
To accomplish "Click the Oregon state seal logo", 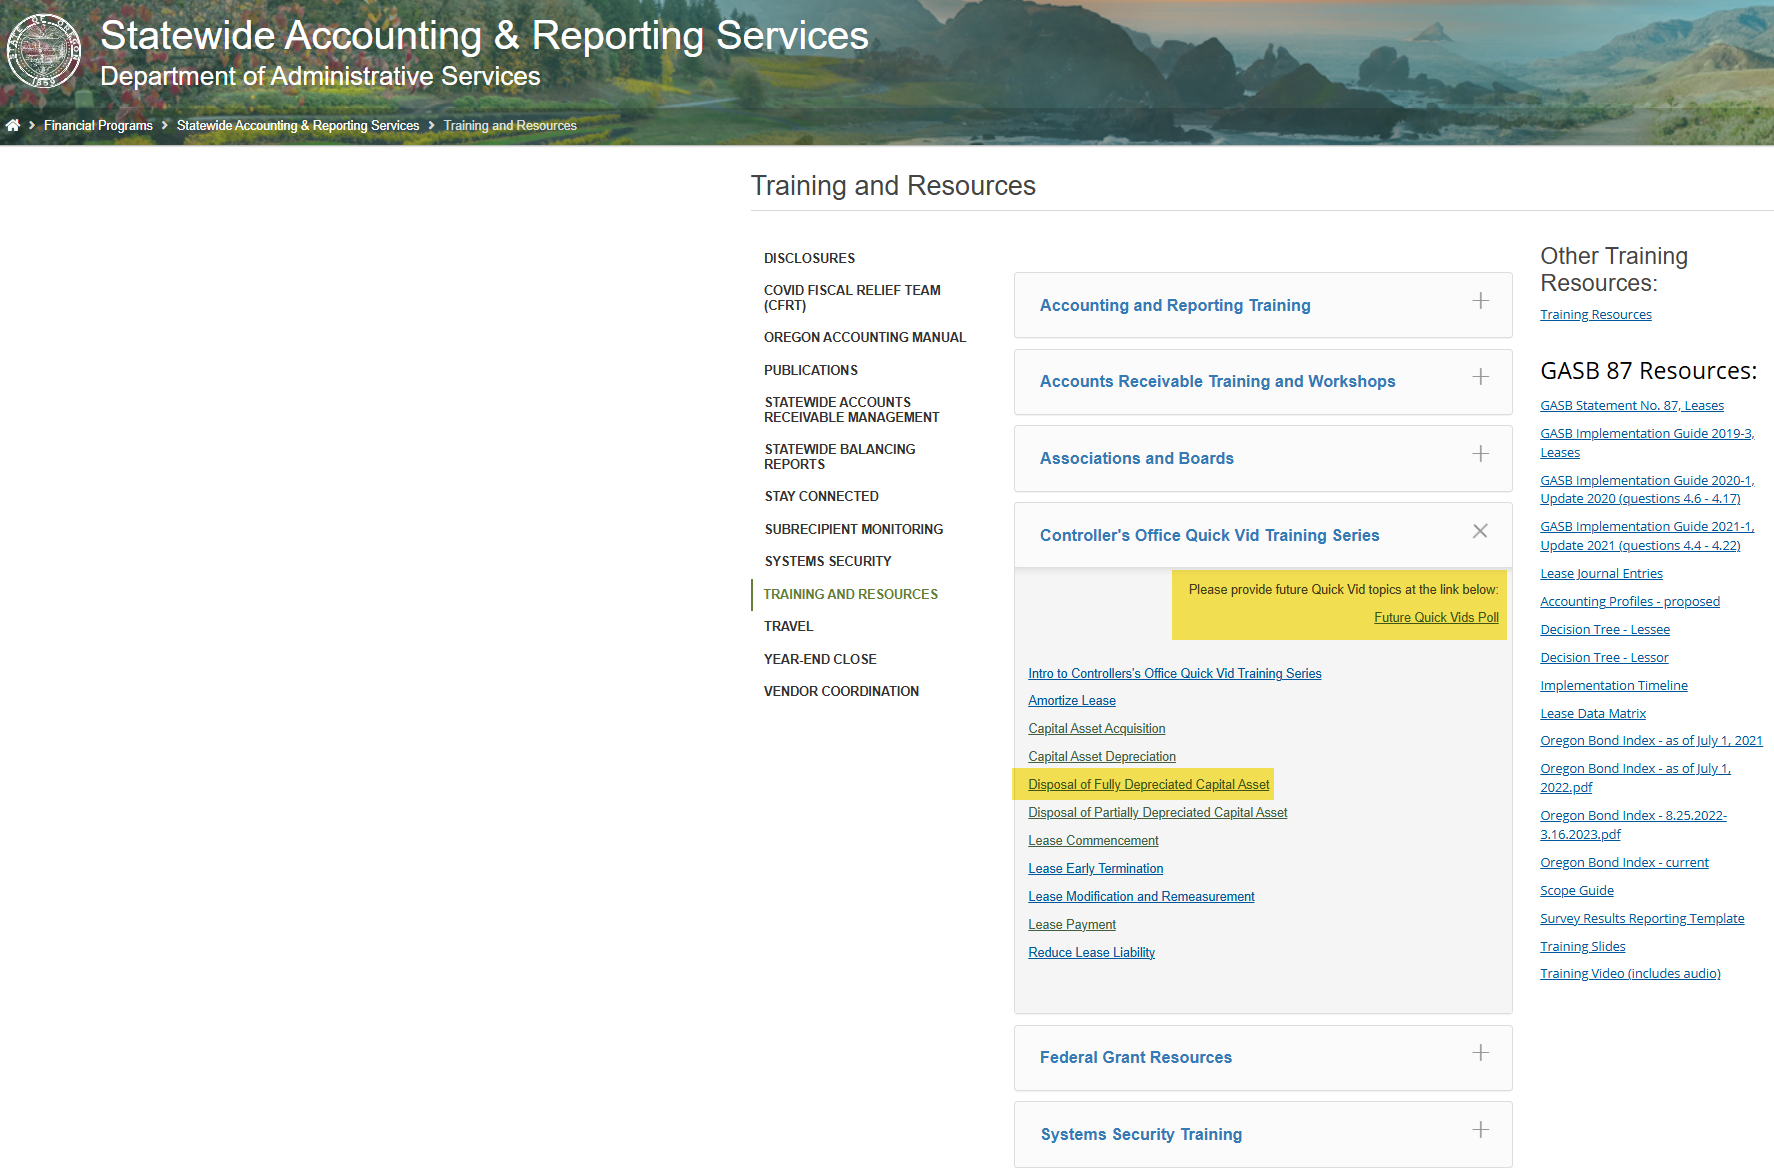I will click(43, 51).
